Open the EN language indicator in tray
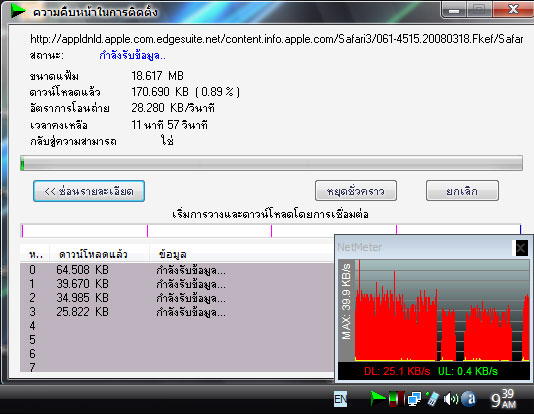534x414 pixels. point(341,399)
